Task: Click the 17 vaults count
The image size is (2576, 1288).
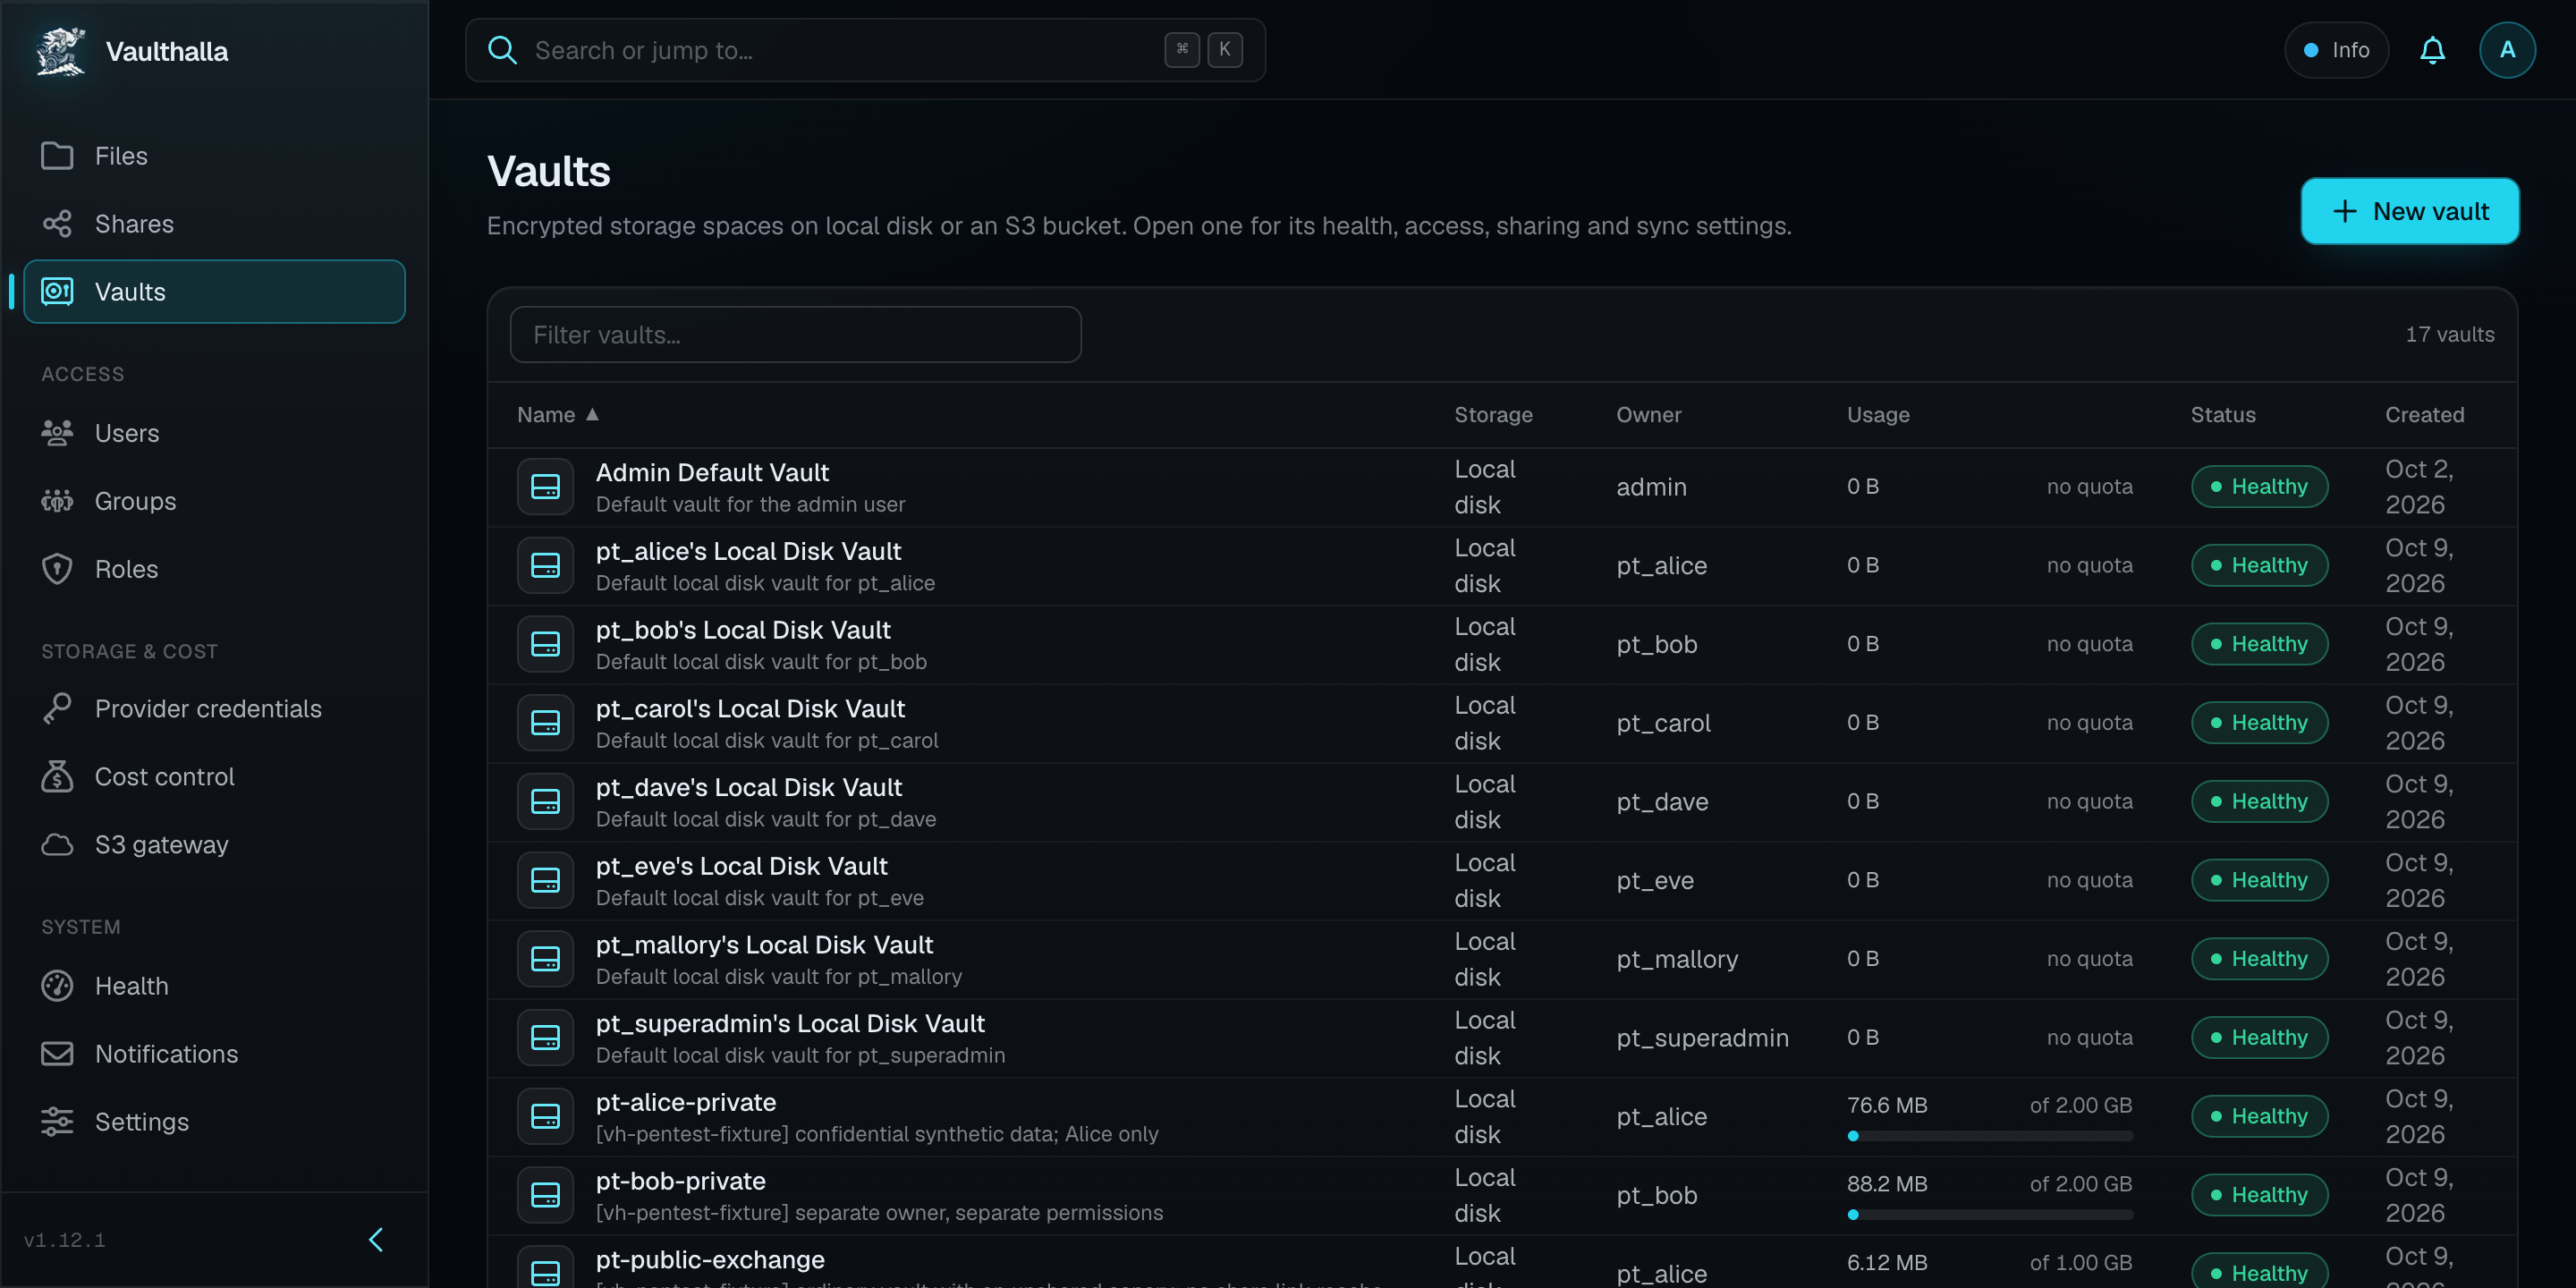Action: [x=2449, y=335]
